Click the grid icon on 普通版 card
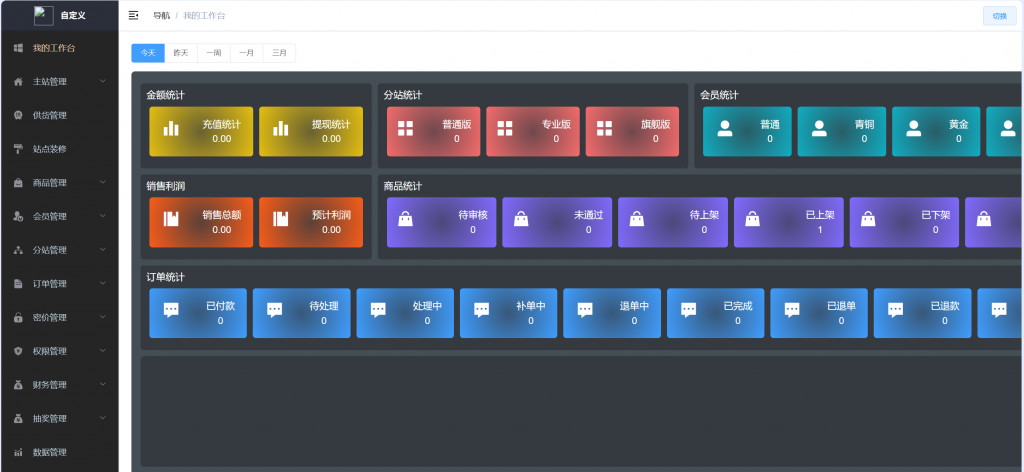 point(406,129)
